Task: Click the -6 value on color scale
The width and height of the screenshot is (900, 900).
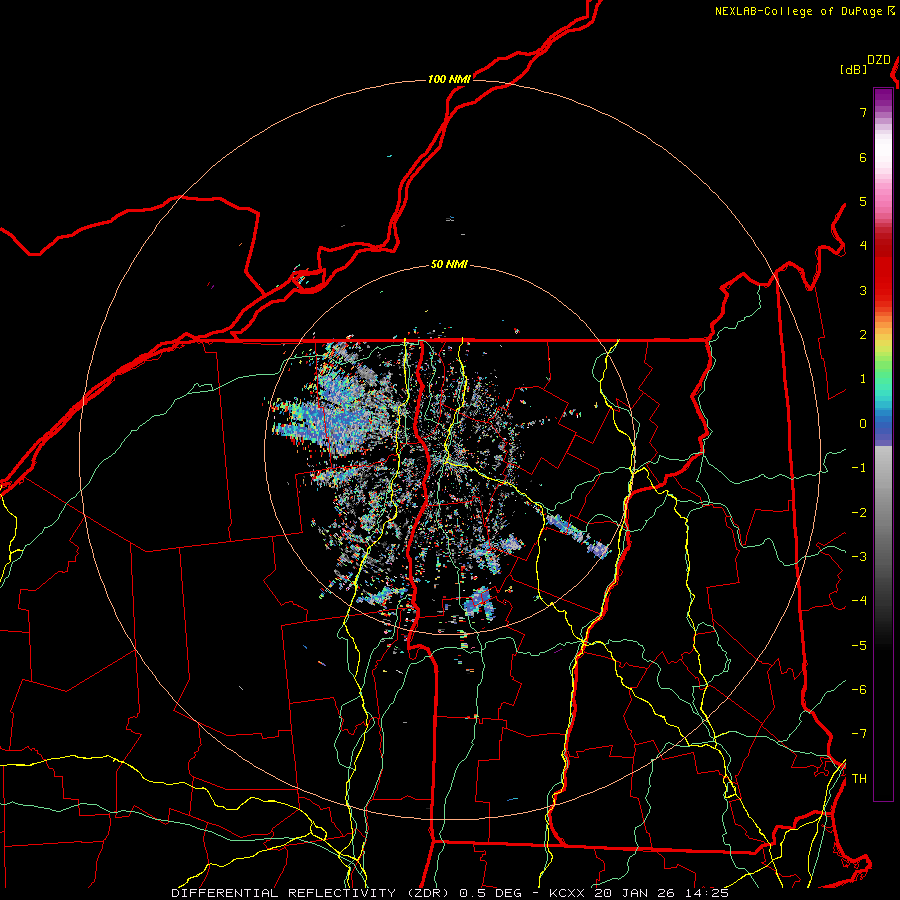Action: click(x=859, y=690)
